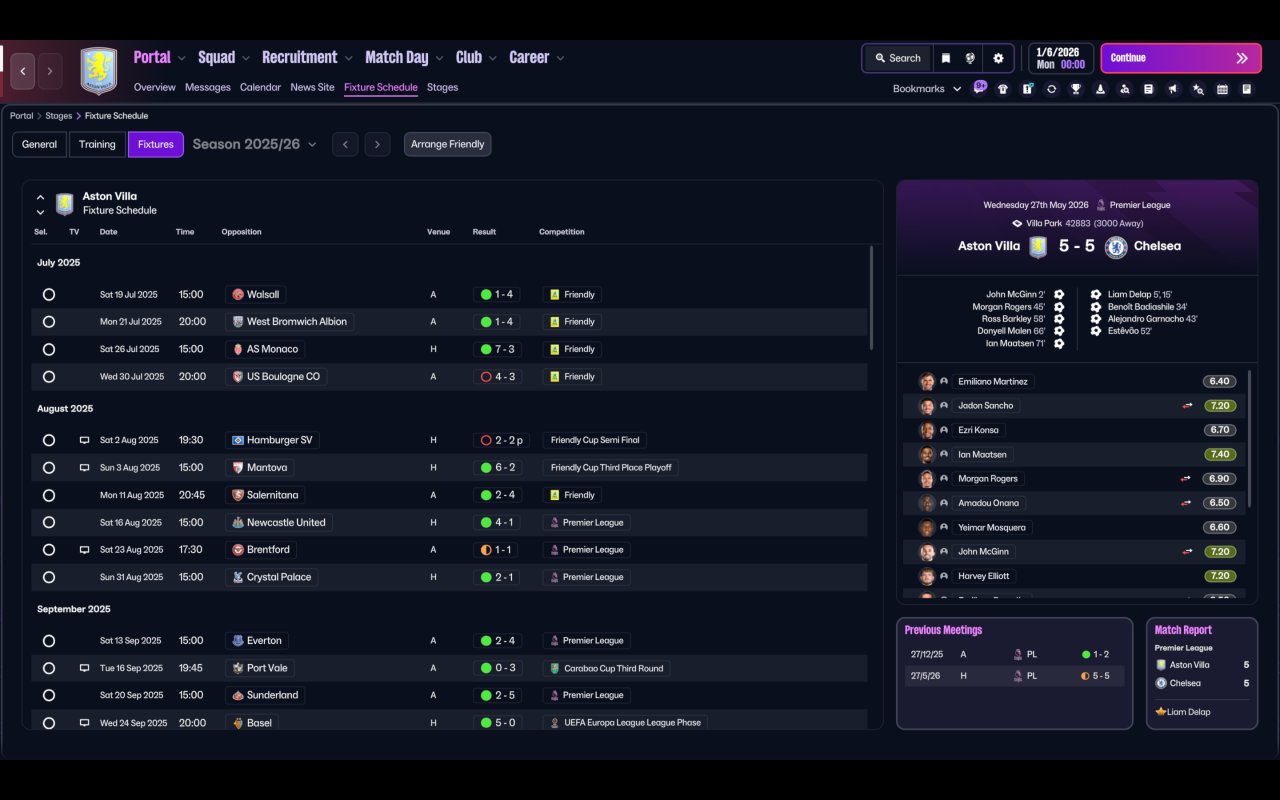1280x800 pixels.
Task: Click the fixture list vertical scrollbar
Action: pos(871,298)
